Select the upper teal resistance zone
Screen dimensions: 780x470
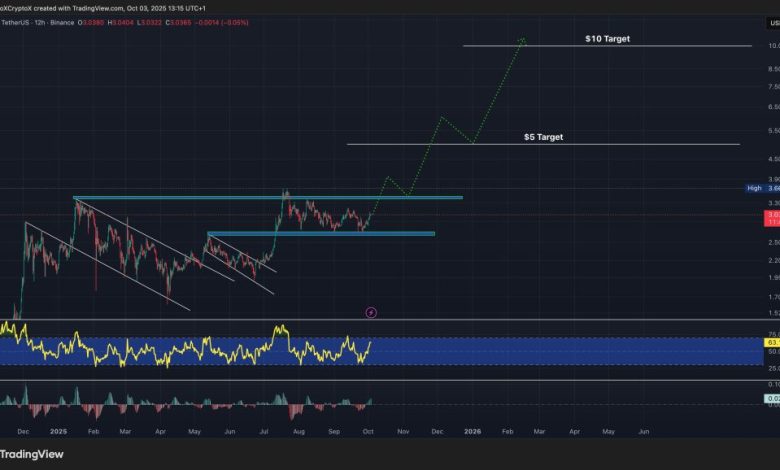point(267,197)
